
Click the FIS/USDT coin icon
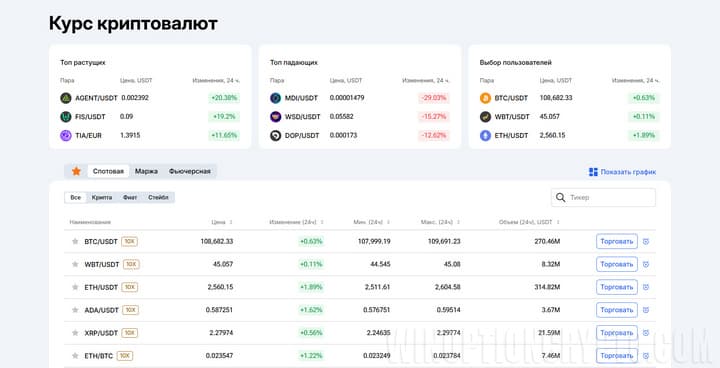pyautogui.click(x=66, y=117)
